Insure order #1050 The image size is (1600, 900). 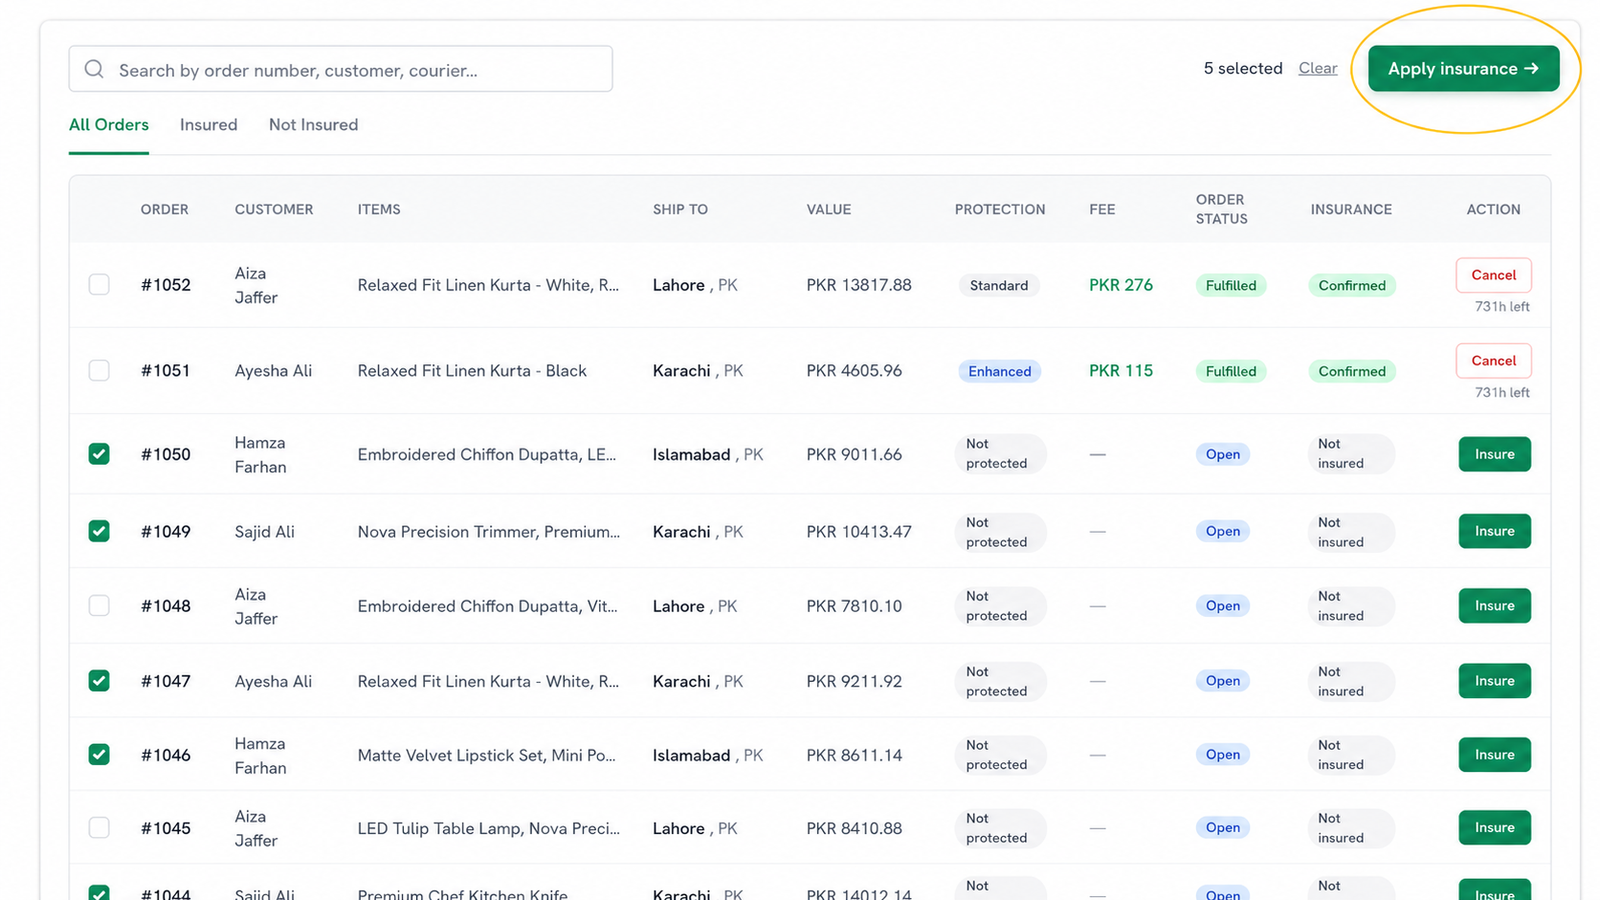(1494, 454)
